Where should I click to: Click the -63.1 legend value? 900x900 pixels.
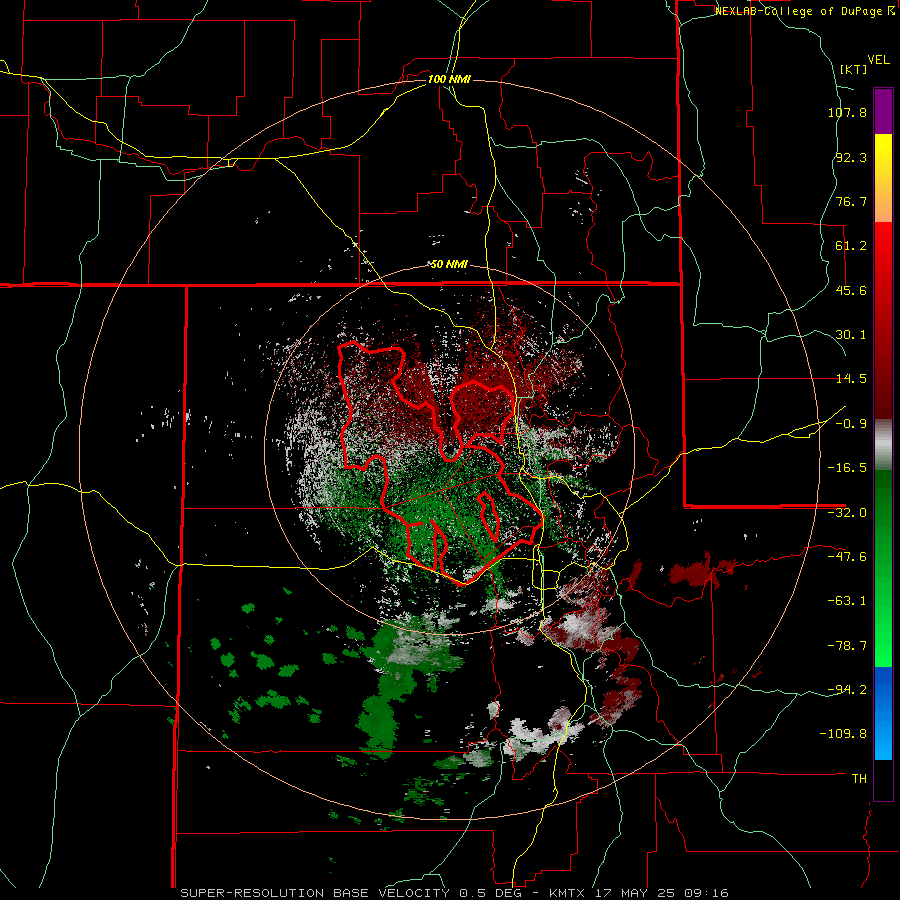click(847, 601)
